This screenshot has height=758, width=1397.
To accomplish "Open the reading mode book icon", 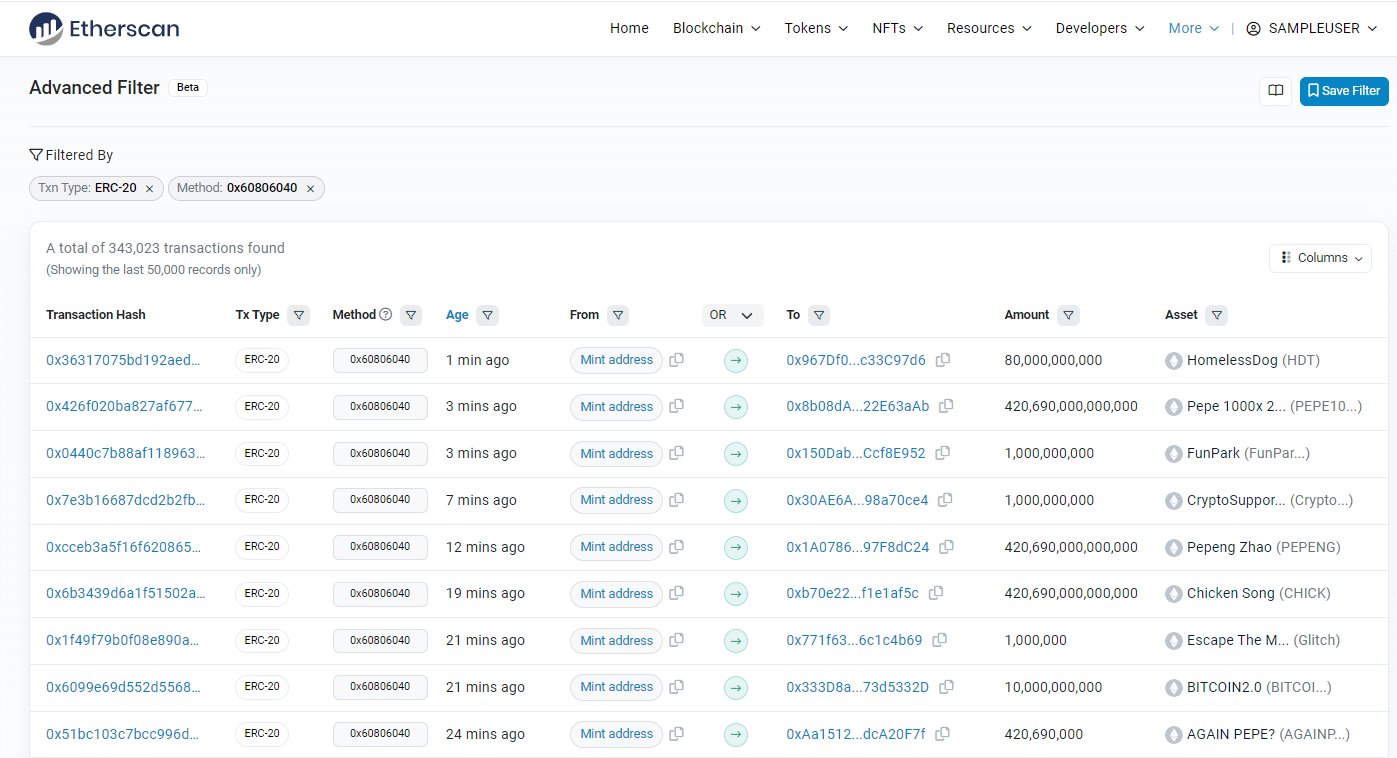I will [1275, 90].
